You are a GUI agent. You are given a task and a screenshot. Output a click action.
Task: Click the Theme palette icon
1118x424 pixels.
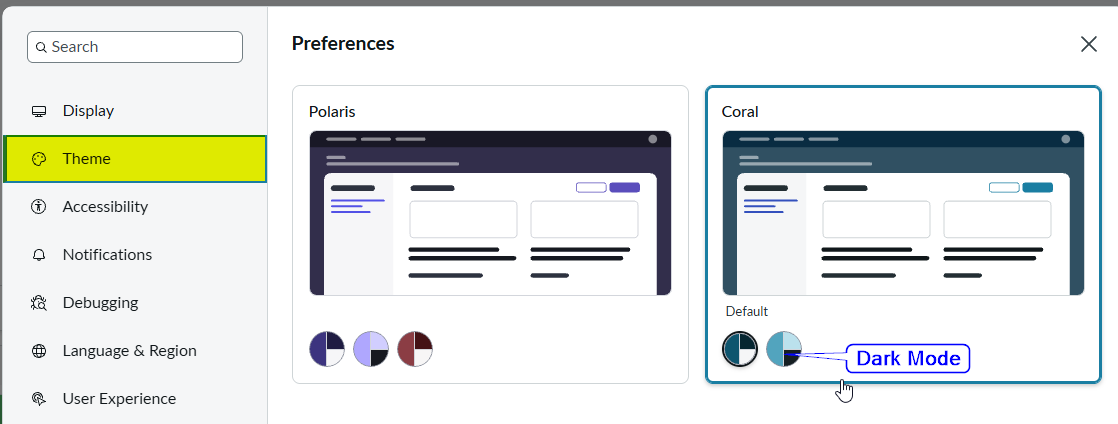(39, 159)
